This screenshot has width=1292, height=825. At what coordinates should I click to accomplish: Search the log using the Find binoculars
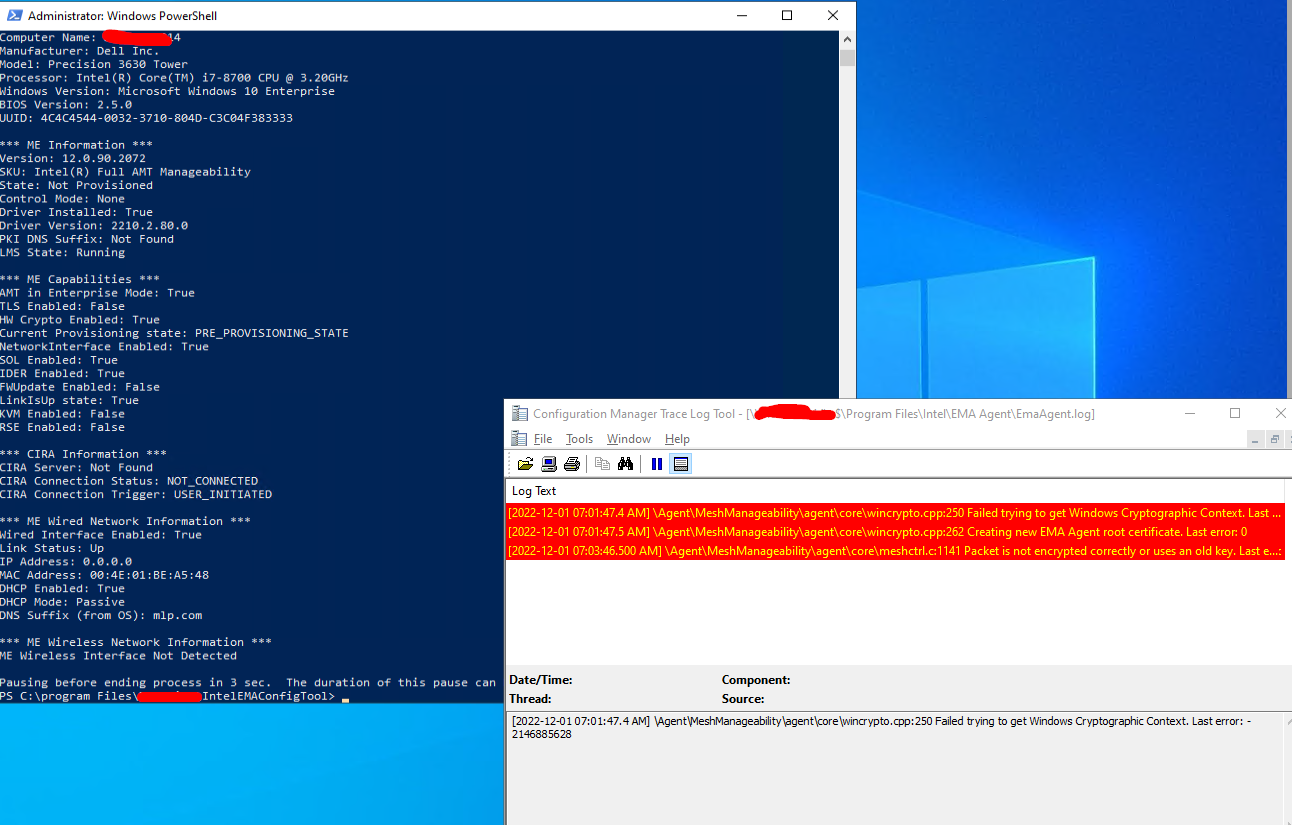(x=625, y=463)
